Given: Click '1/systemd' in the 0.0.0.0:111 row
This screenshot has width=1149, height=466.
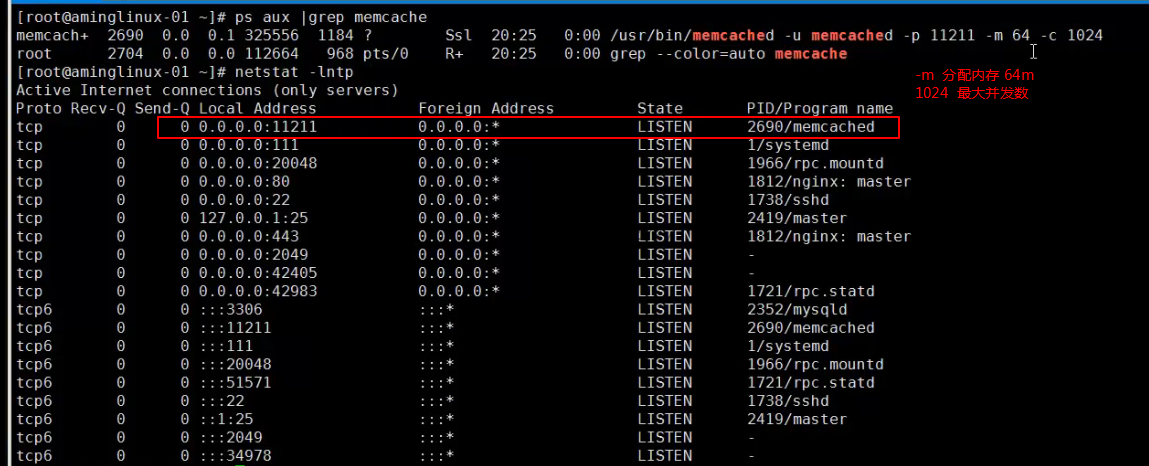Looking at the screenshot, I should point(788,145).
